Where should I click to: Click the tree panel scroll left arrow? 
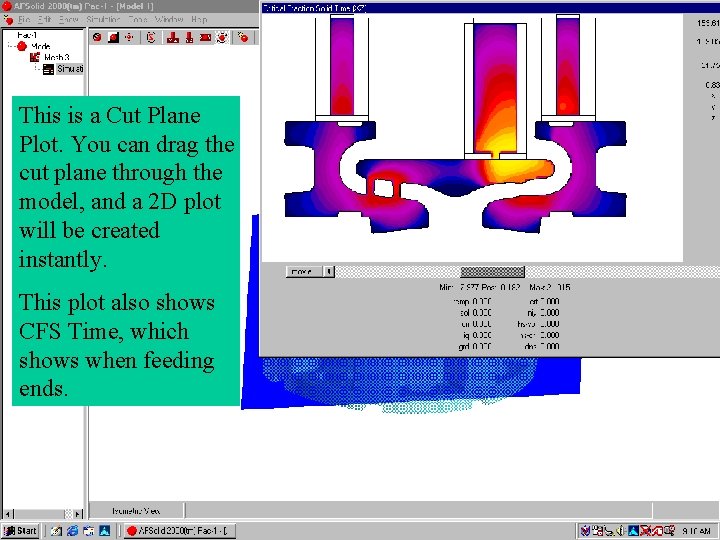(x=7, y=514)
